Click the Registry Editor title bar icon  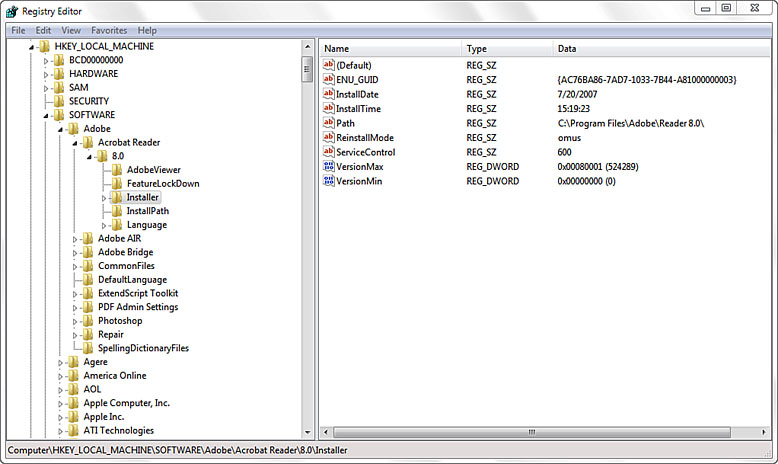click(x=12, y=11)
